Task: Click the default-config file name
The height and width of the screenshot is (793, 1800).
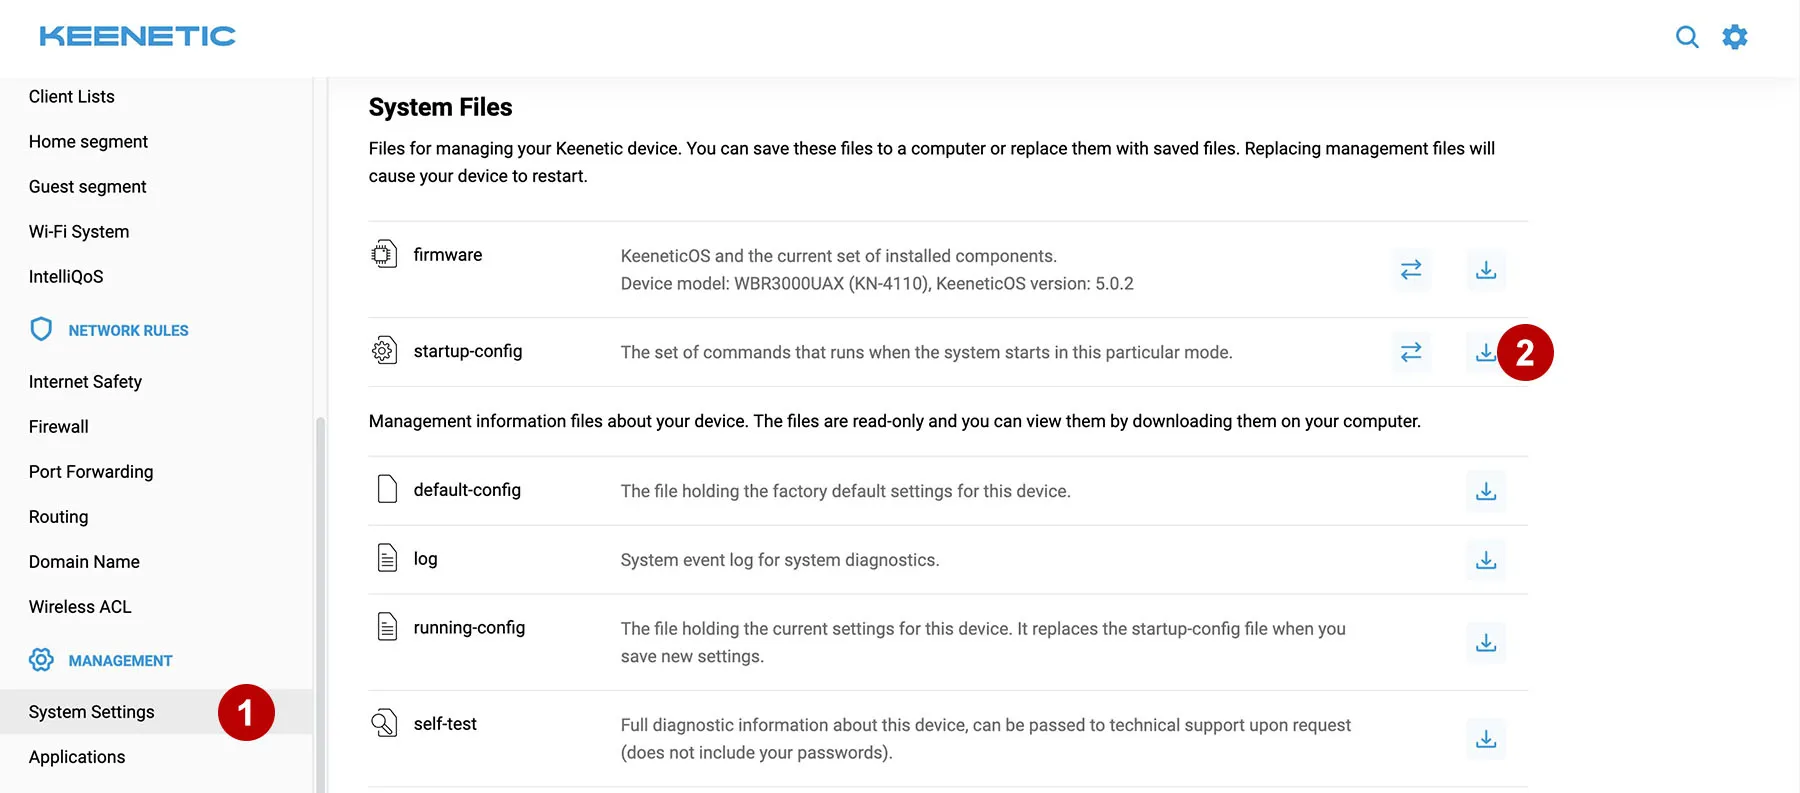Action: point(467,490)
